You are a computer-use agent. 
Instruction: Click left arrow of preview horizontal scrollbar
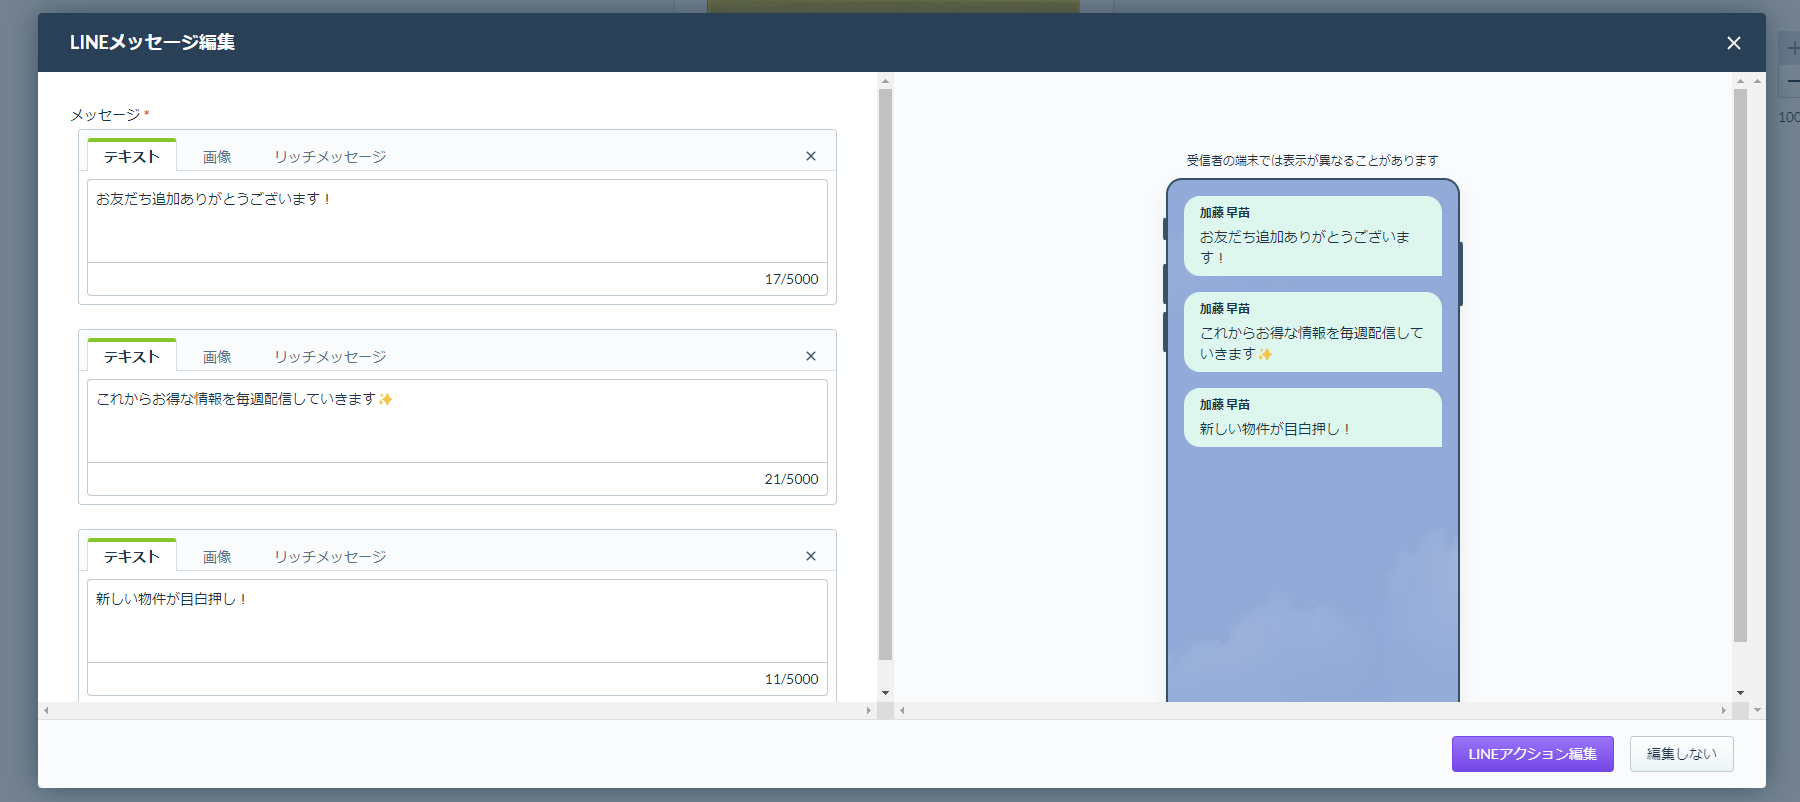902,711
